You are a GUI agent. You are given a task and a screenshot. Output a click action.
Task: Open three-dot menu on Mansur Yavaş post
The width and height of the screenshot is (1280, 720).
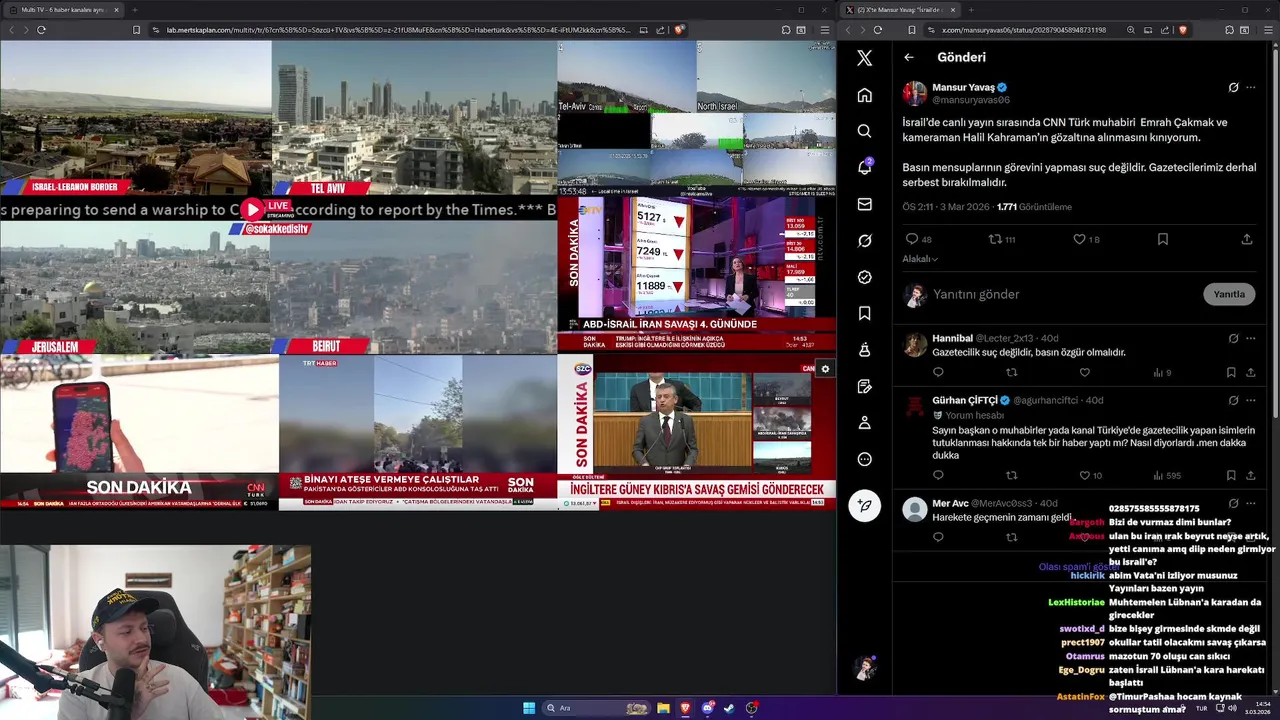tap(1251, 88)
